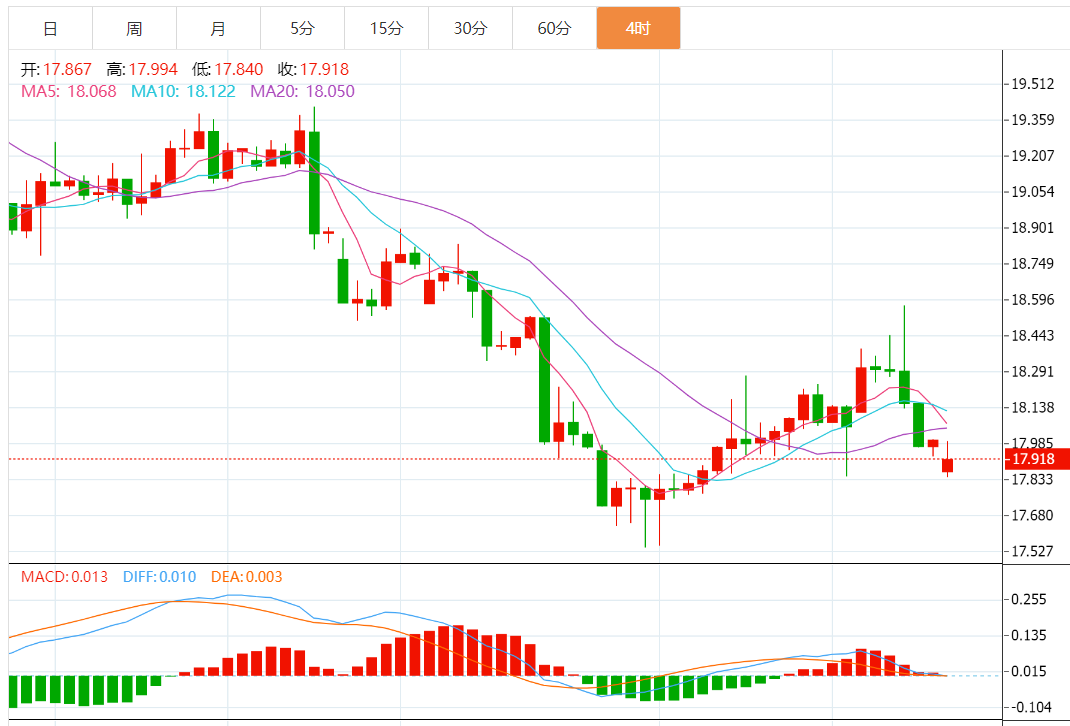The width and height of the screenshot is (1070, 726).
Task: Switch chart to 5分 interval
Action: 302,28
